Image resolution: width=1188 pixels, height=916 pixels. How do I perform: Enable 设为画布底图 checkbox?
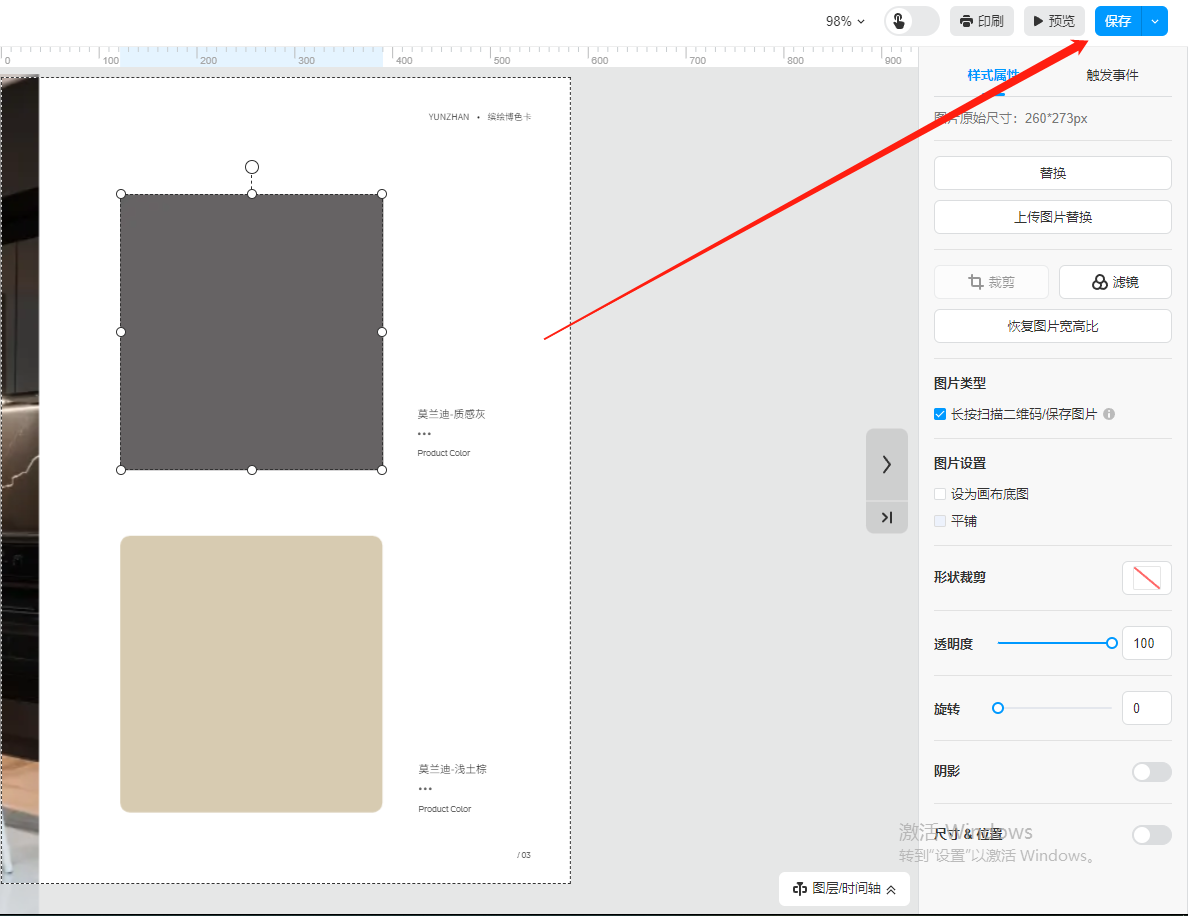pyautogui.click(x=940, y=494)
